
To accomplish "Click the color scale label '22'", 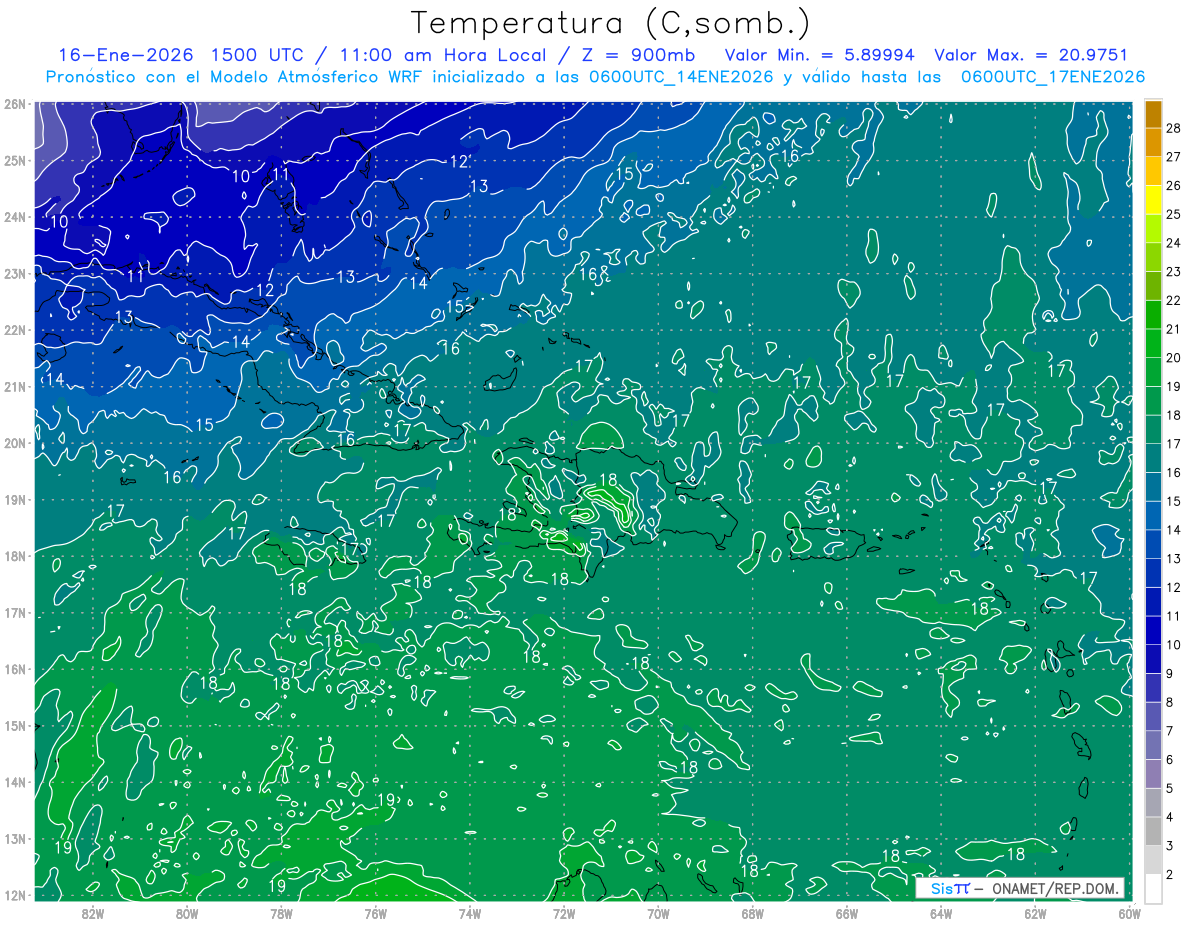I will point(1173,300).
